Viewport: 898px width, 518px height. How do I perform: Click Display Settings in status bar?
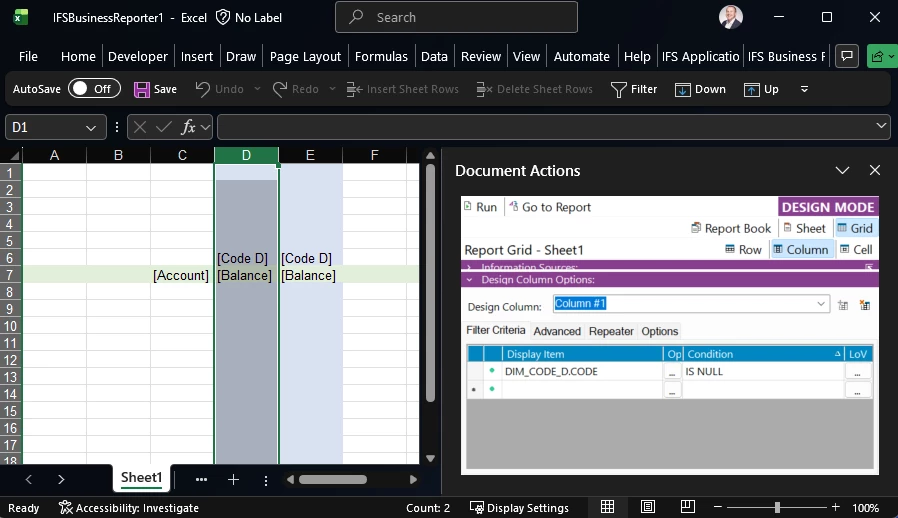(x=519, y=508)
